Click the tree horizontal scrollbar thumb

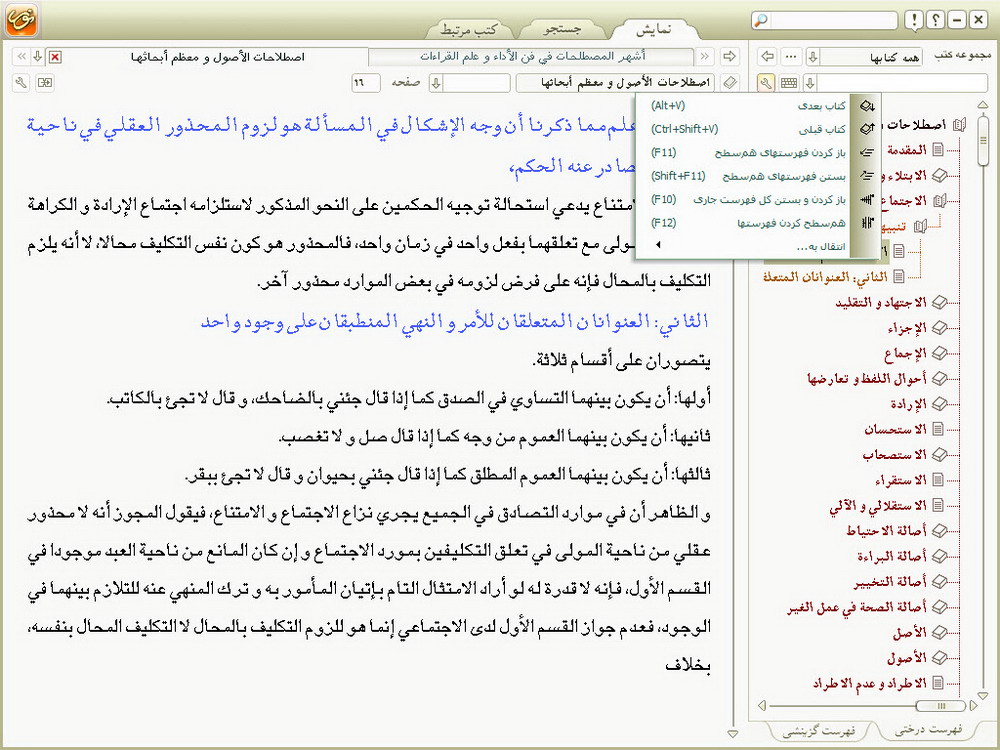point(941,705)
